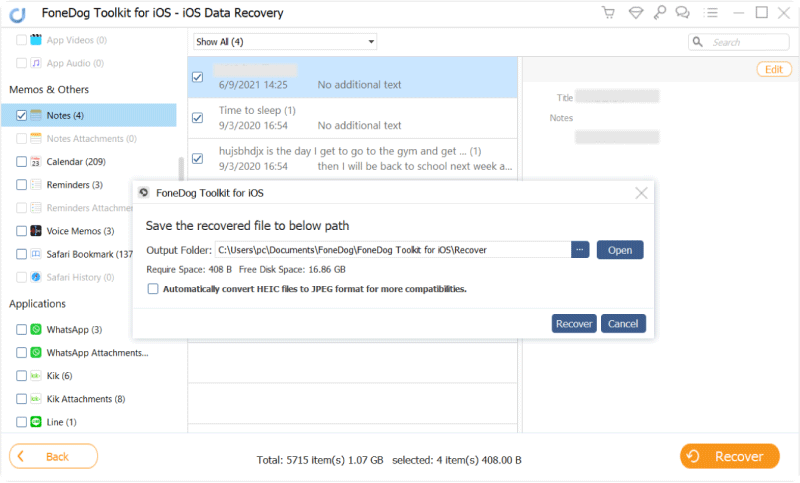
Task: Click the Voice Memos icon
Action: click(x=36, y=231)
